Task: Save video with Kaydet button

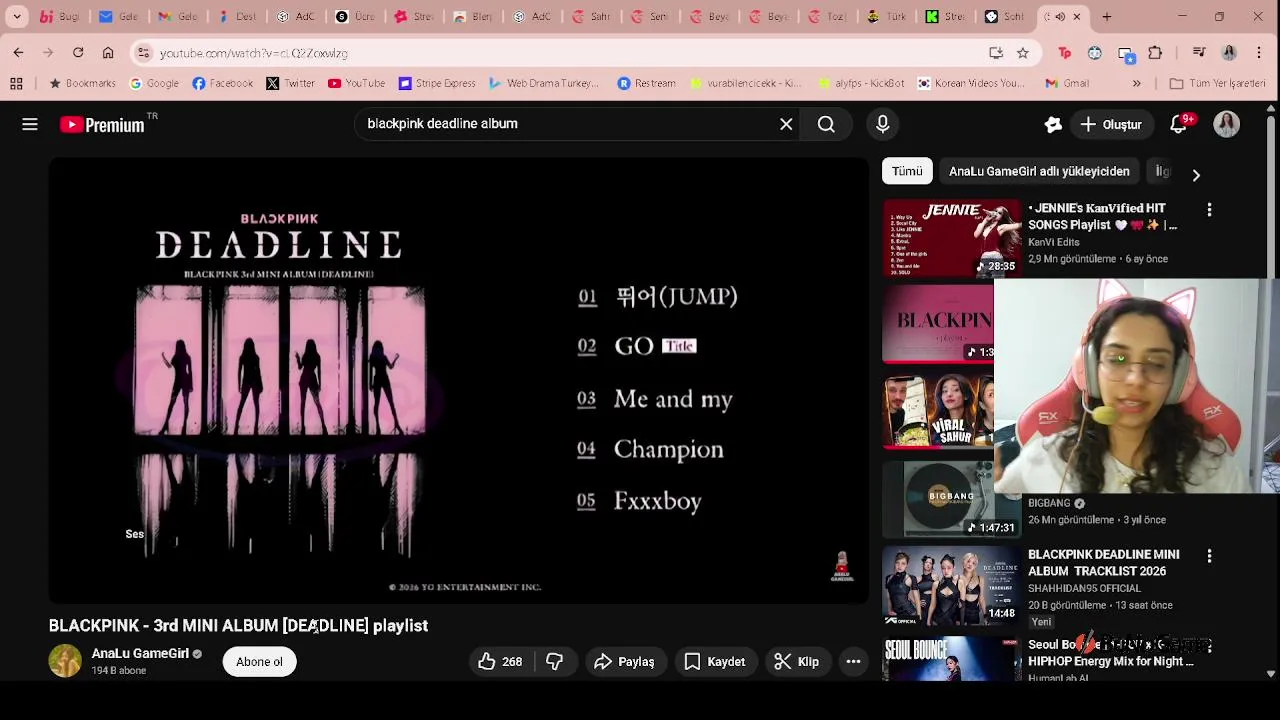Action: [x=714, y=661]
